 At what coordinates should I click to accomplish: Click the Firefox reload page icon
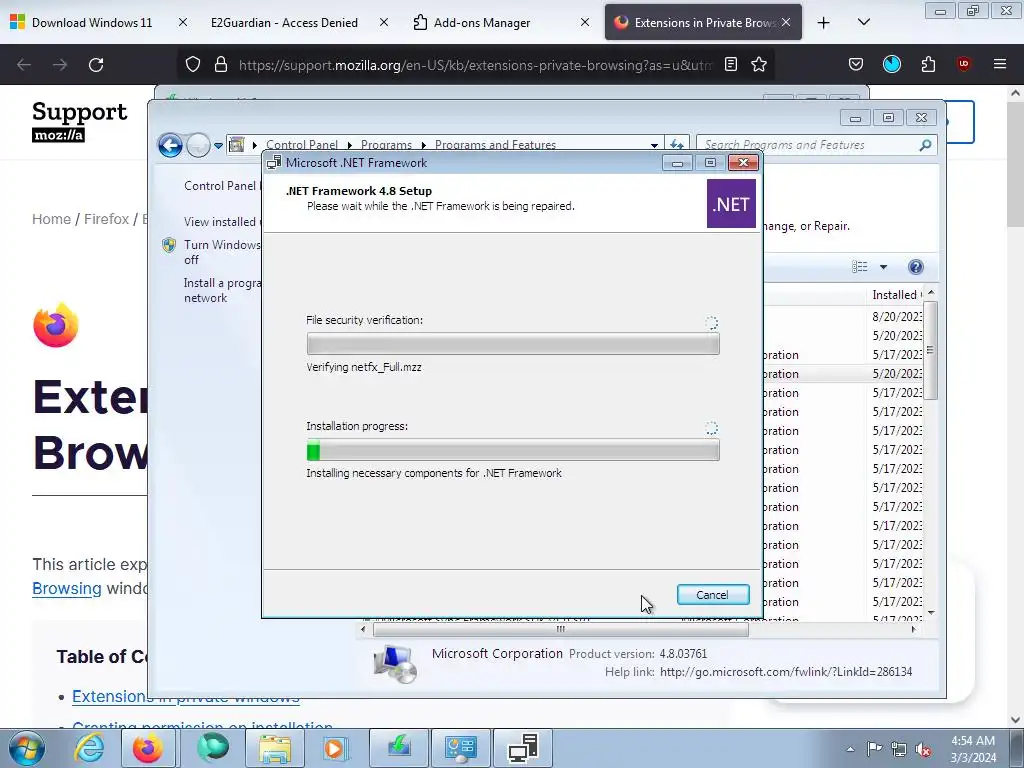coord(96,65)
